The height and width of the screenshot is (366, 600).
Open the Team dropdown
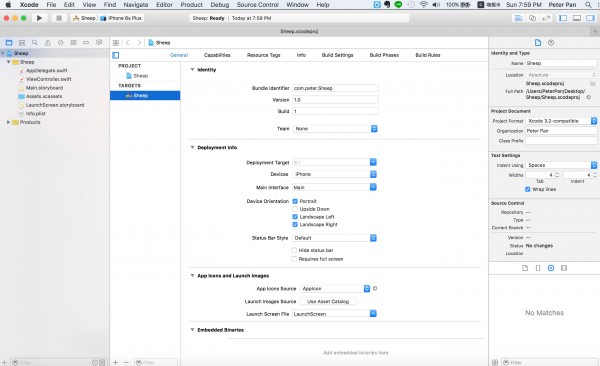(335, 129)
